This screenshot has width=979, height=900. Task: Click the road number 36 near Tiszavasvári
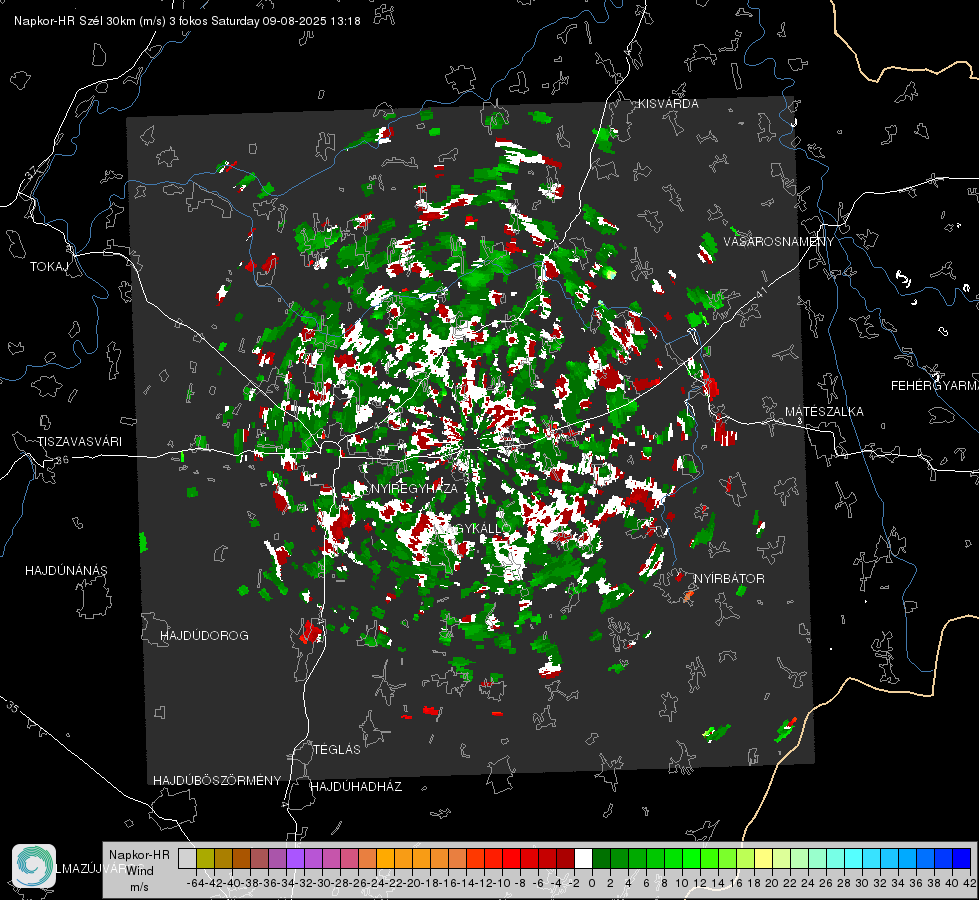tap(62, 460)
